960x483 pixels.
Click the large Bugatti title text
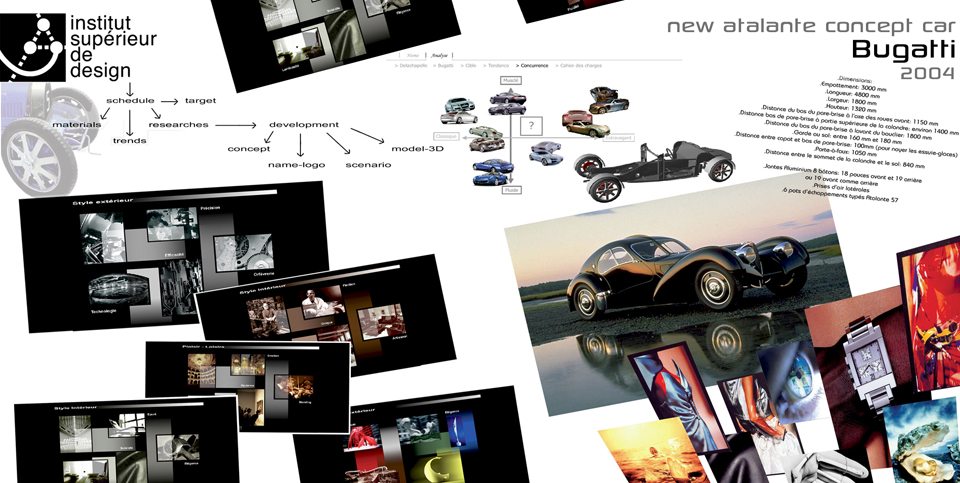click(x=902, y=51)
